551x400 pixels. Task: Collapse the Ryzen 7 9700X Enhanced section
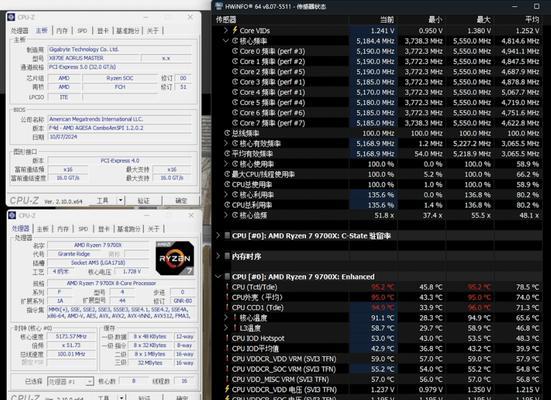click(x=218, y=277)
